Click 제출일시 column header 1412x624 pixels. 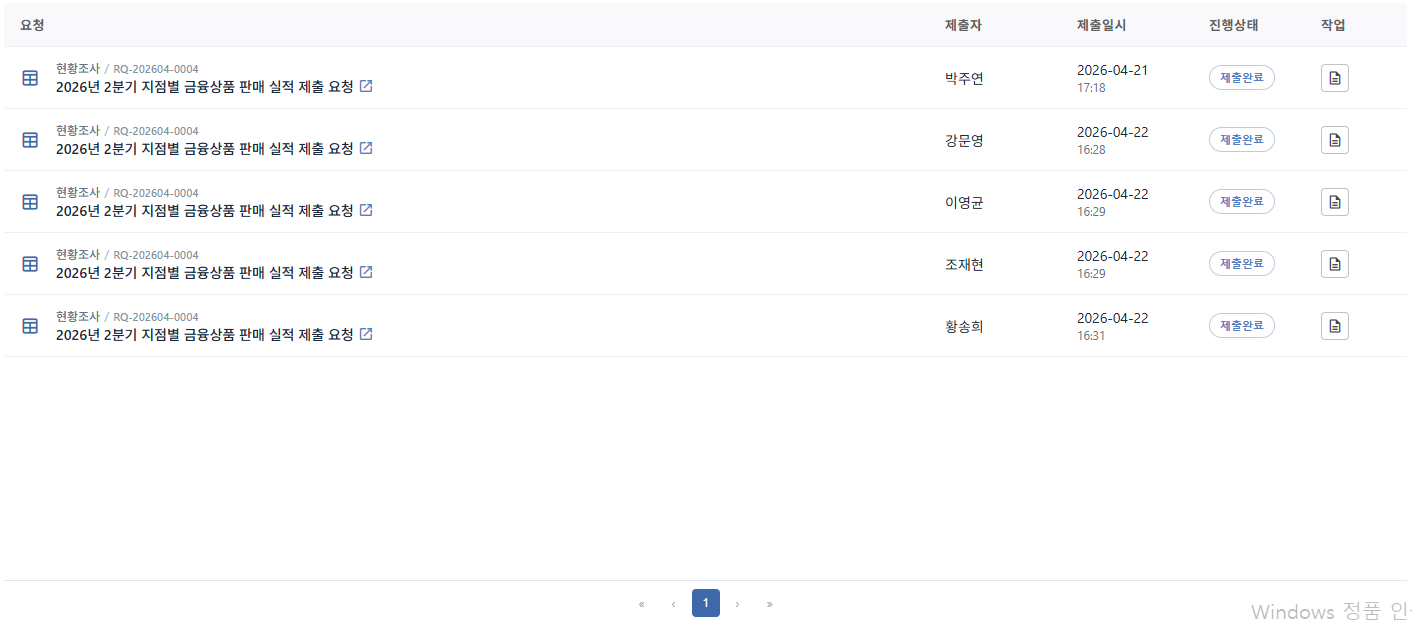[x=1101, y=25]
